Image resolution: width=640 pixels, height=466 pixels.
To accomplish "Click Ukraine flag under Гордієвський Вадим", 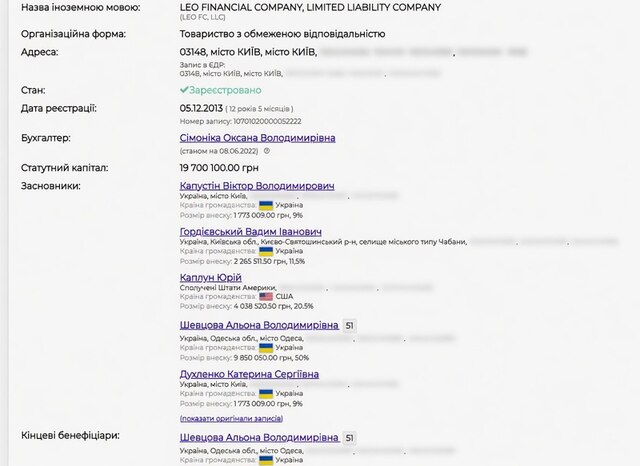I will point(266,251).
